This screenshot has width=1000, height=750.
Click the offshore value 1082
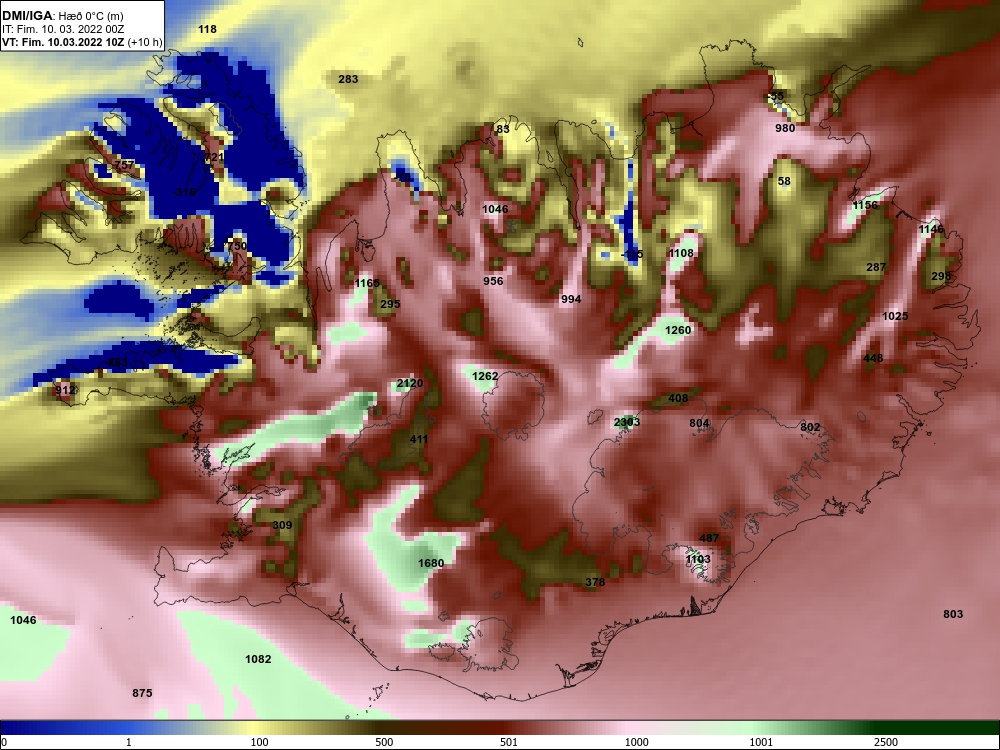[x=258, y=659]
